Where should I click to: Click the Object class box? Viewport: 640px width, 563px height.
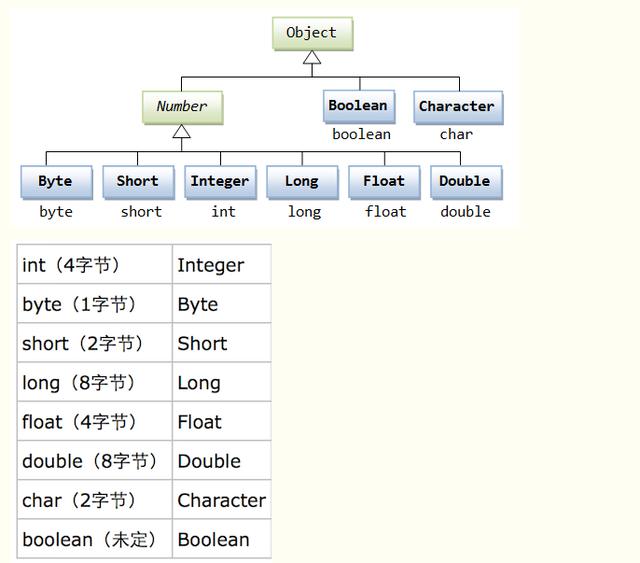312,33
